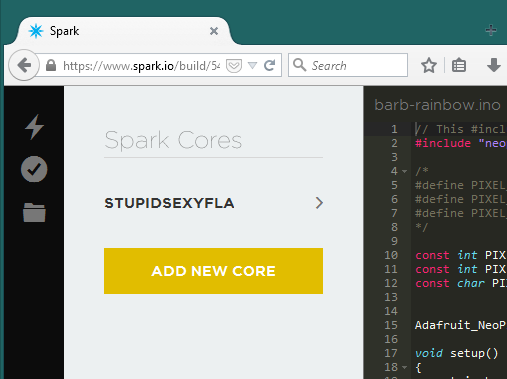Select the Spark browser tab
The width and height of the screenshot is (507, 379).
pos(123,31)
